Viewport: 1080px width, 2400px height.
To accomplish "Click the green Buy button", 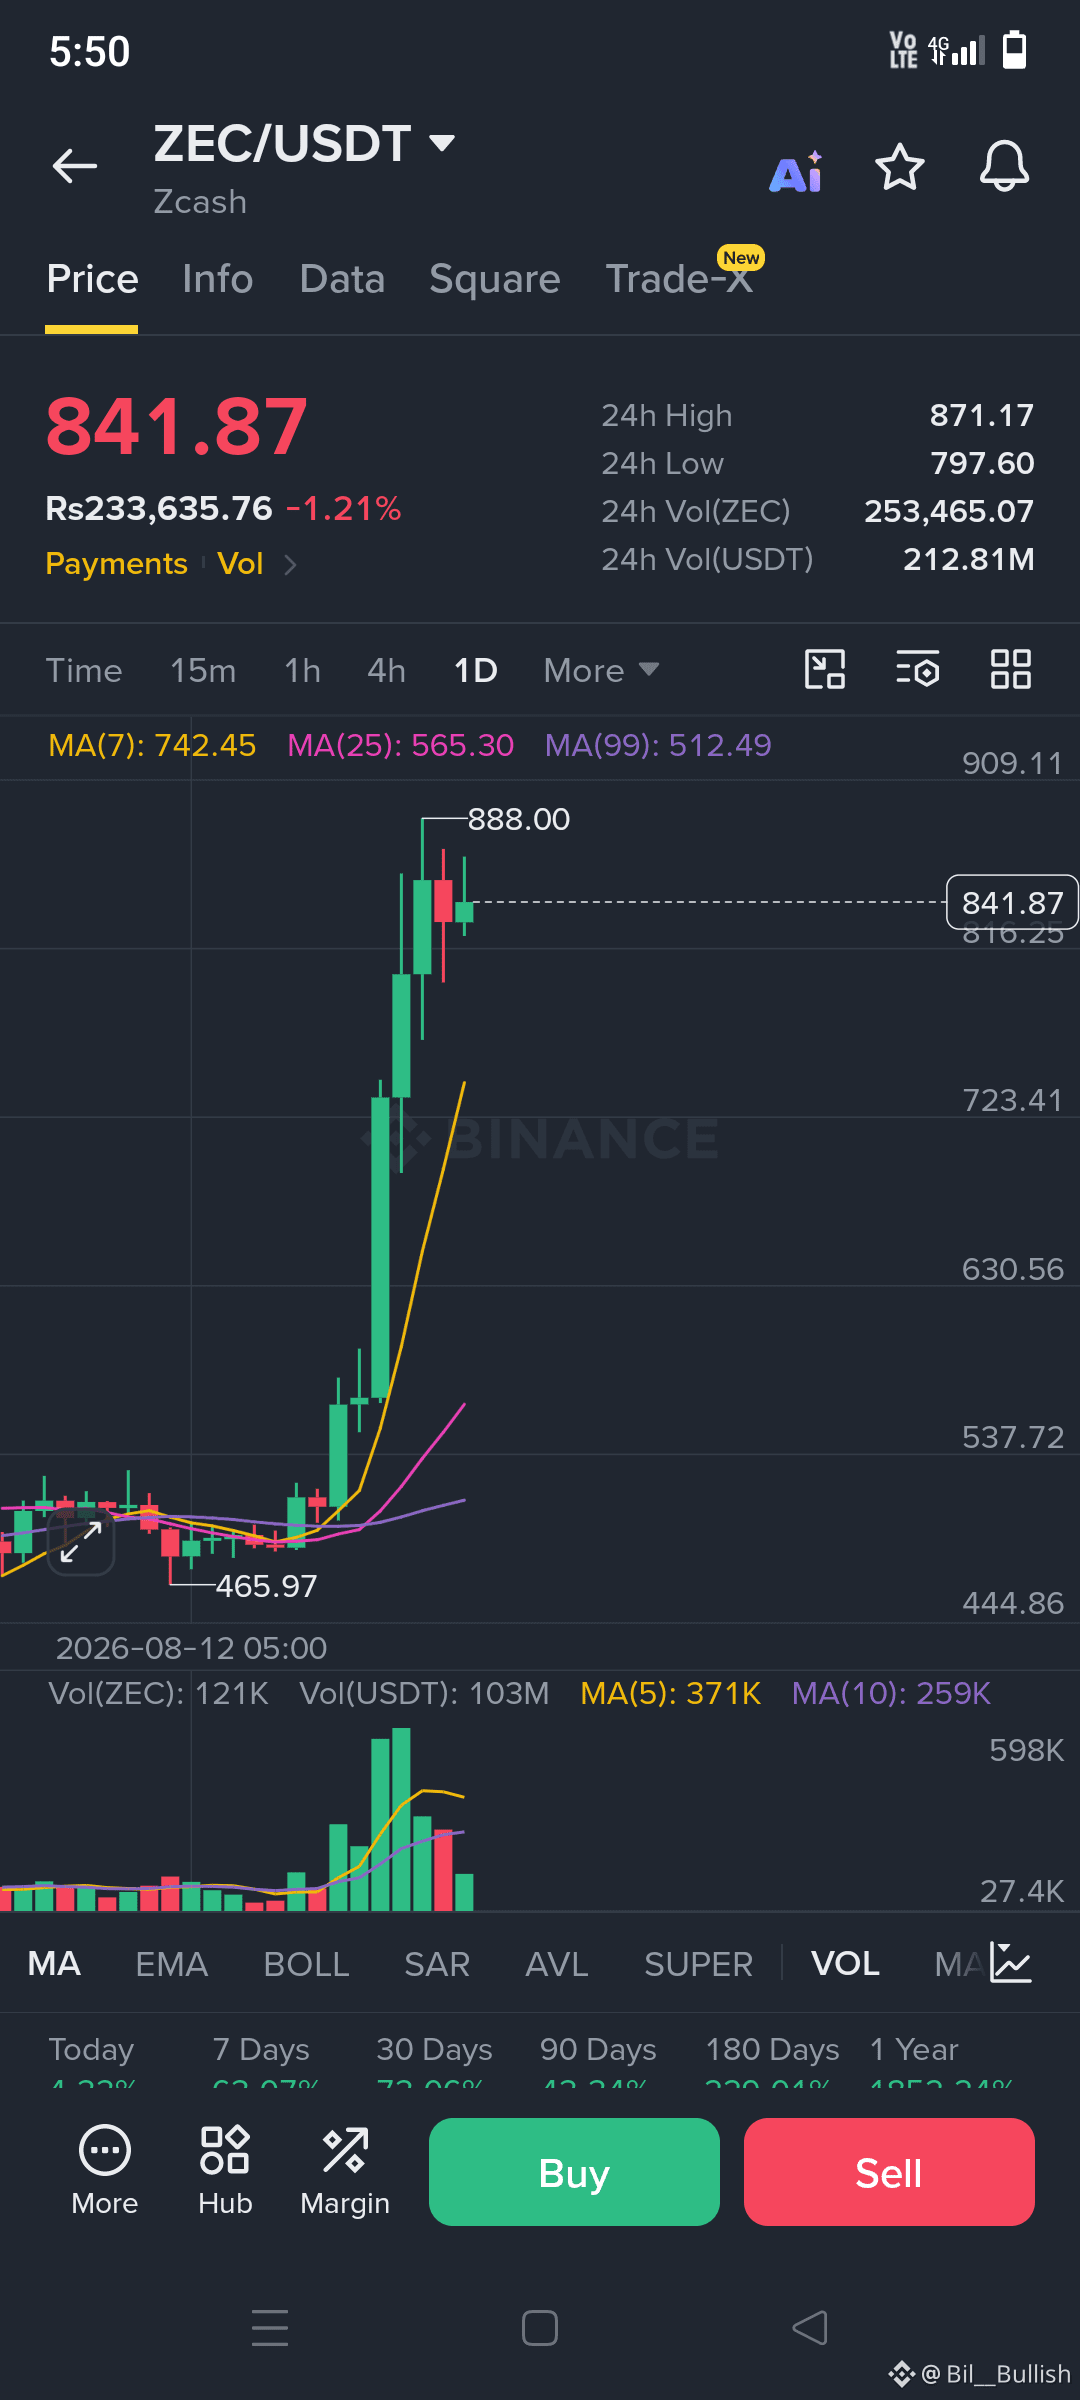I will click(574, 2172).
